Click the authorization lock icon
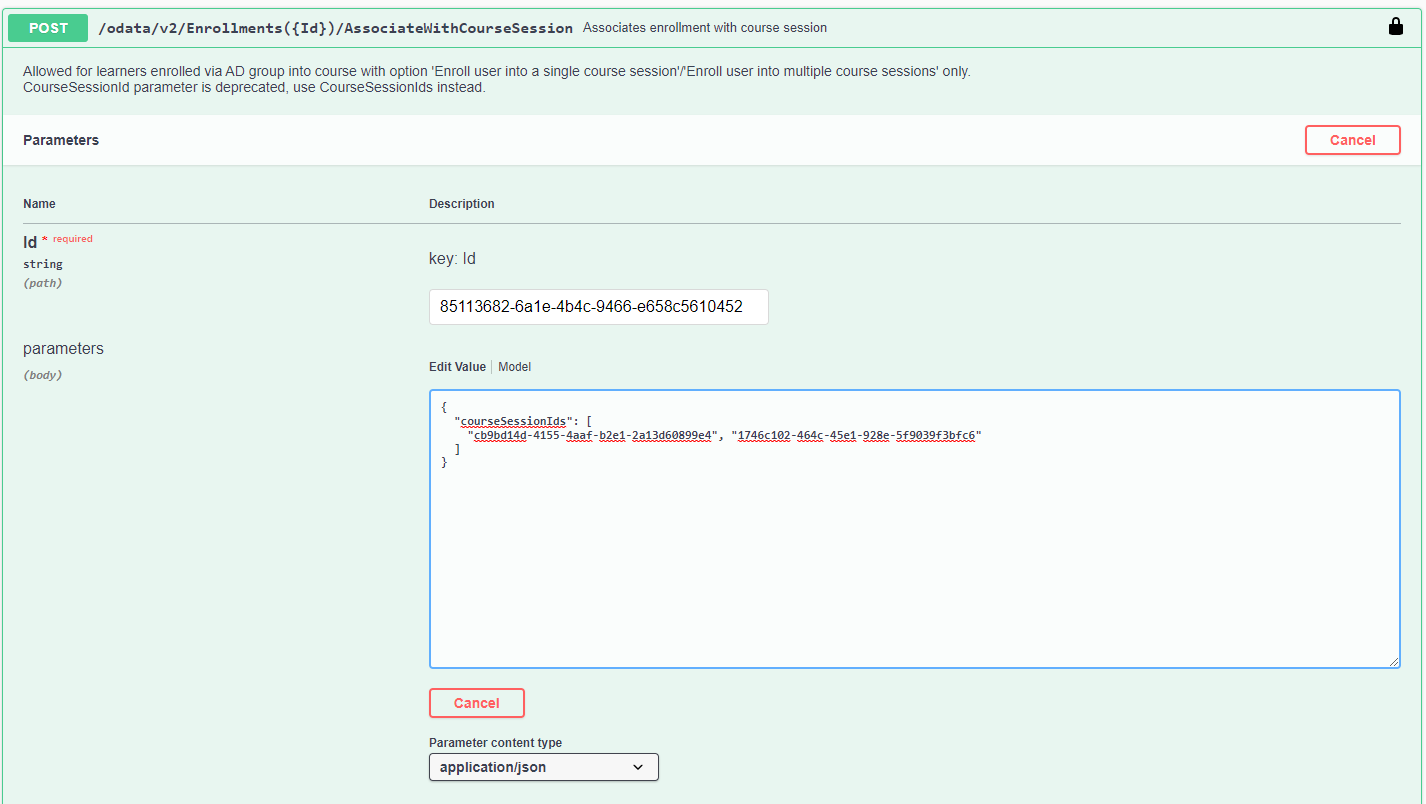Screen dimensions: 1426x804 coord(1396,27)
